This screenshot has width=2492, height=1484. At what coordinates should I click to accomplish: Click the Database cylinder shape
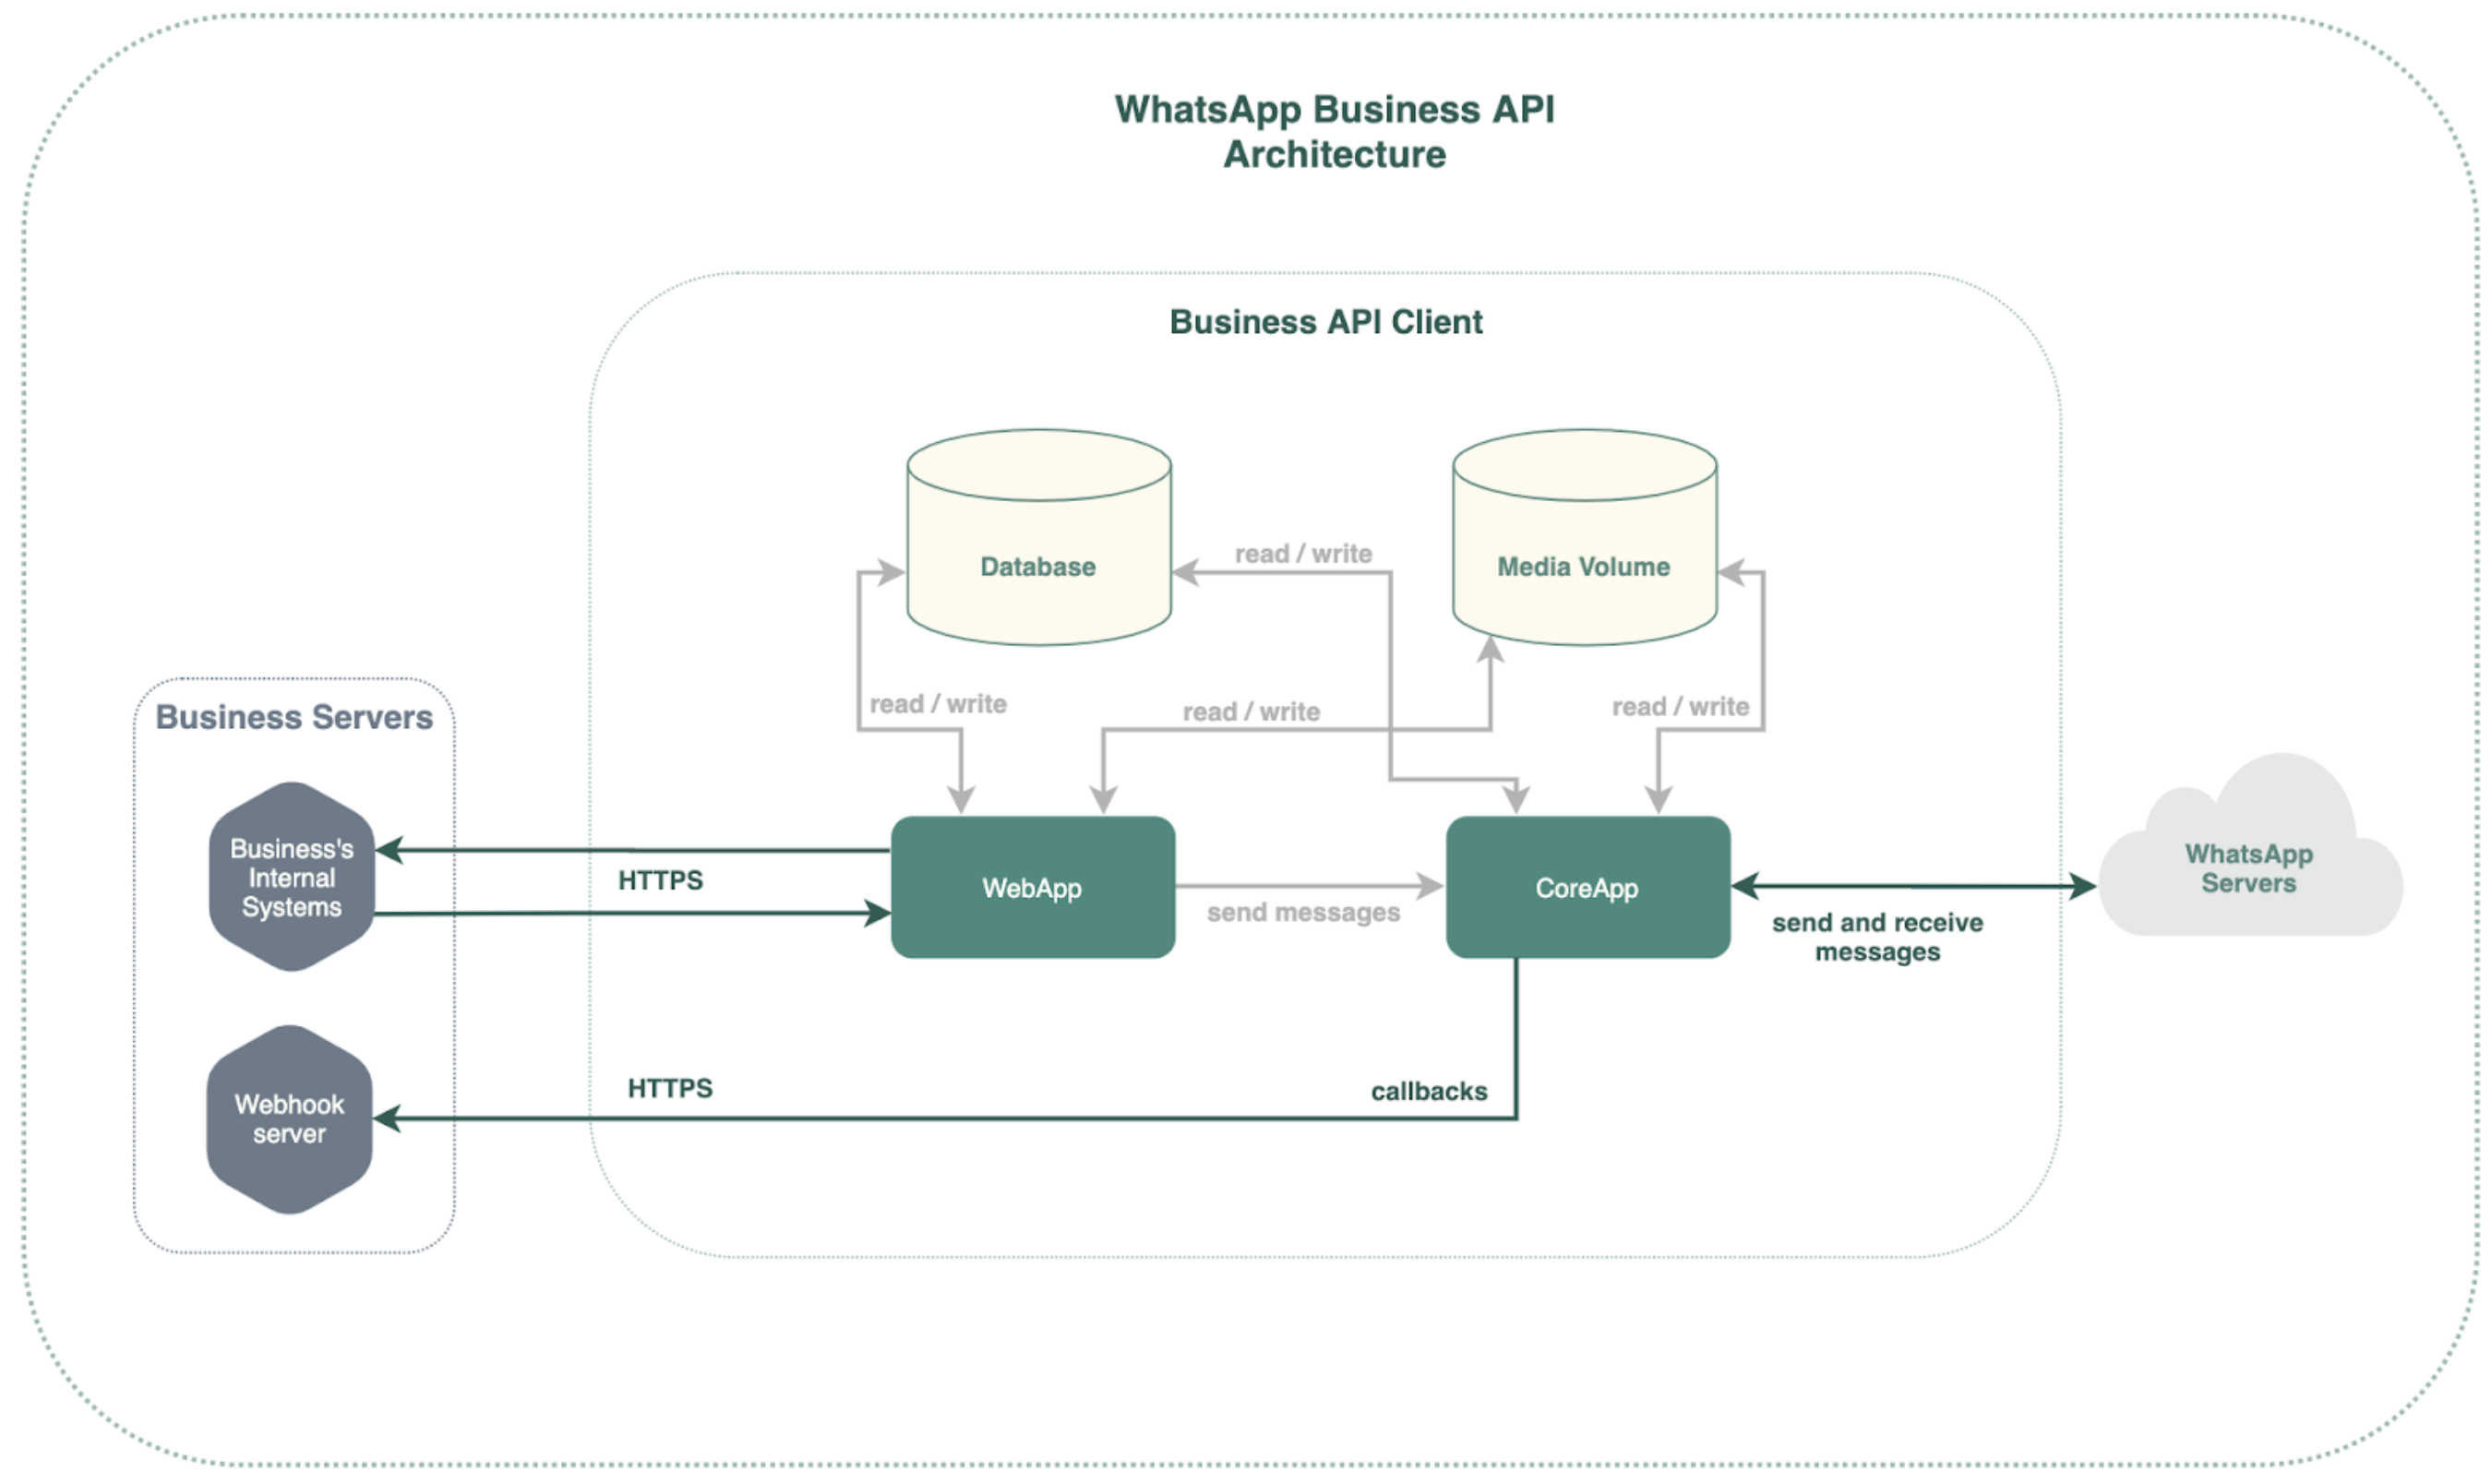pyautogui.click(x=1039, y=538)
